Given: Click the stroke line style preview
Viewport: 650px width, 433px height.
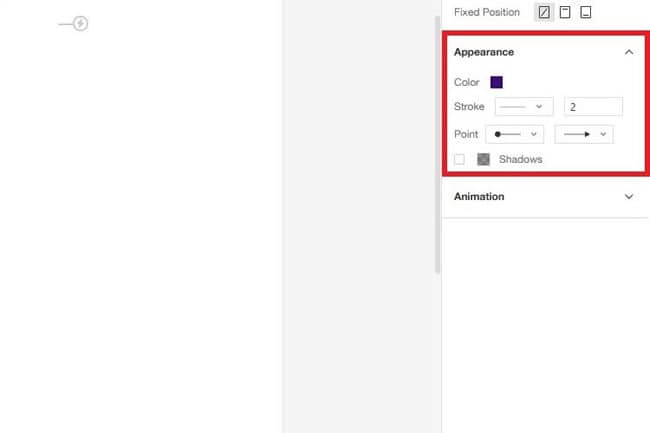Looking at the screenshot, I should point(512,107).
